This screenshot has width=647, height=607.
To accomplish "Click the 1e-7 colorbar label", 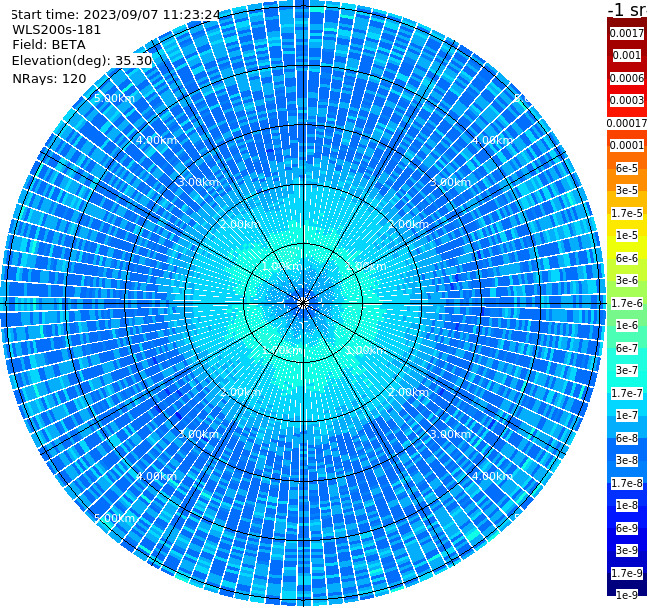I will pyautogui.click(x=627, y=415).
